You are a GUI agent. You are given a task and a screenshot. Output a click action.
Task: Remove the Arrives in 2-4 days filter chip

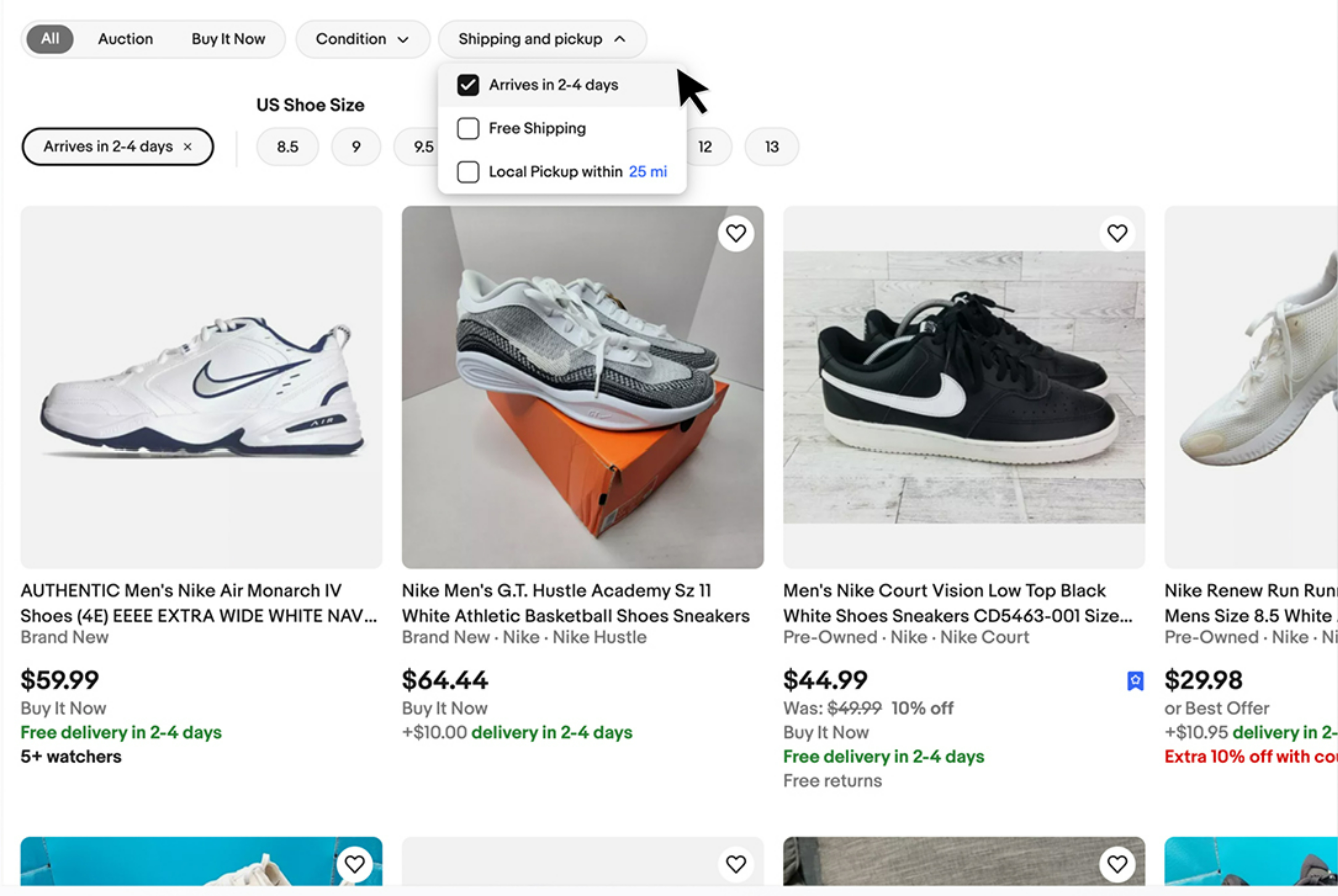[x=187, y=146]
